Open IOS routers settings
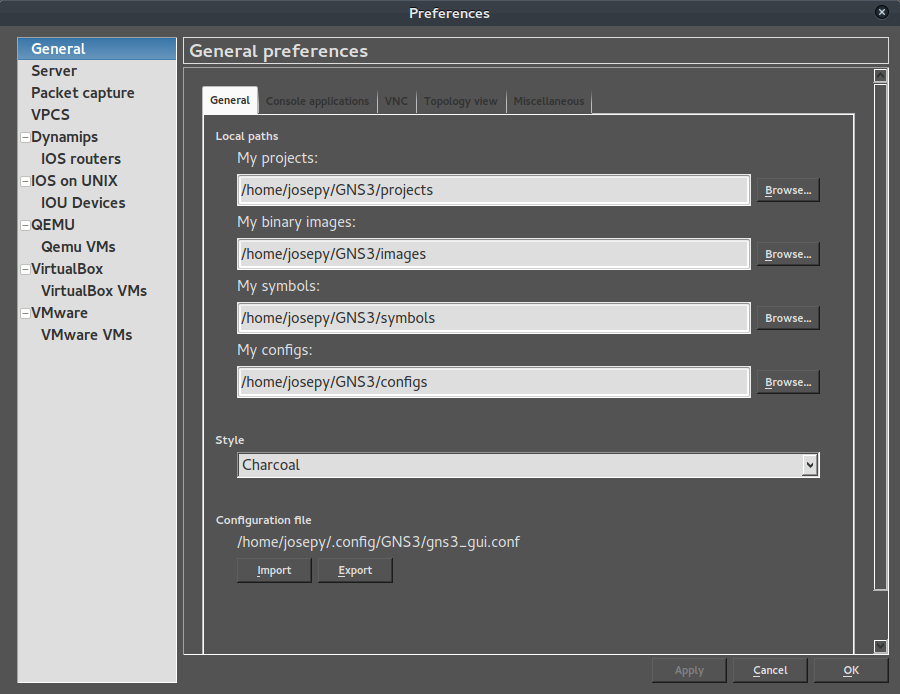 pyautogui.click(x=81, y=159)
